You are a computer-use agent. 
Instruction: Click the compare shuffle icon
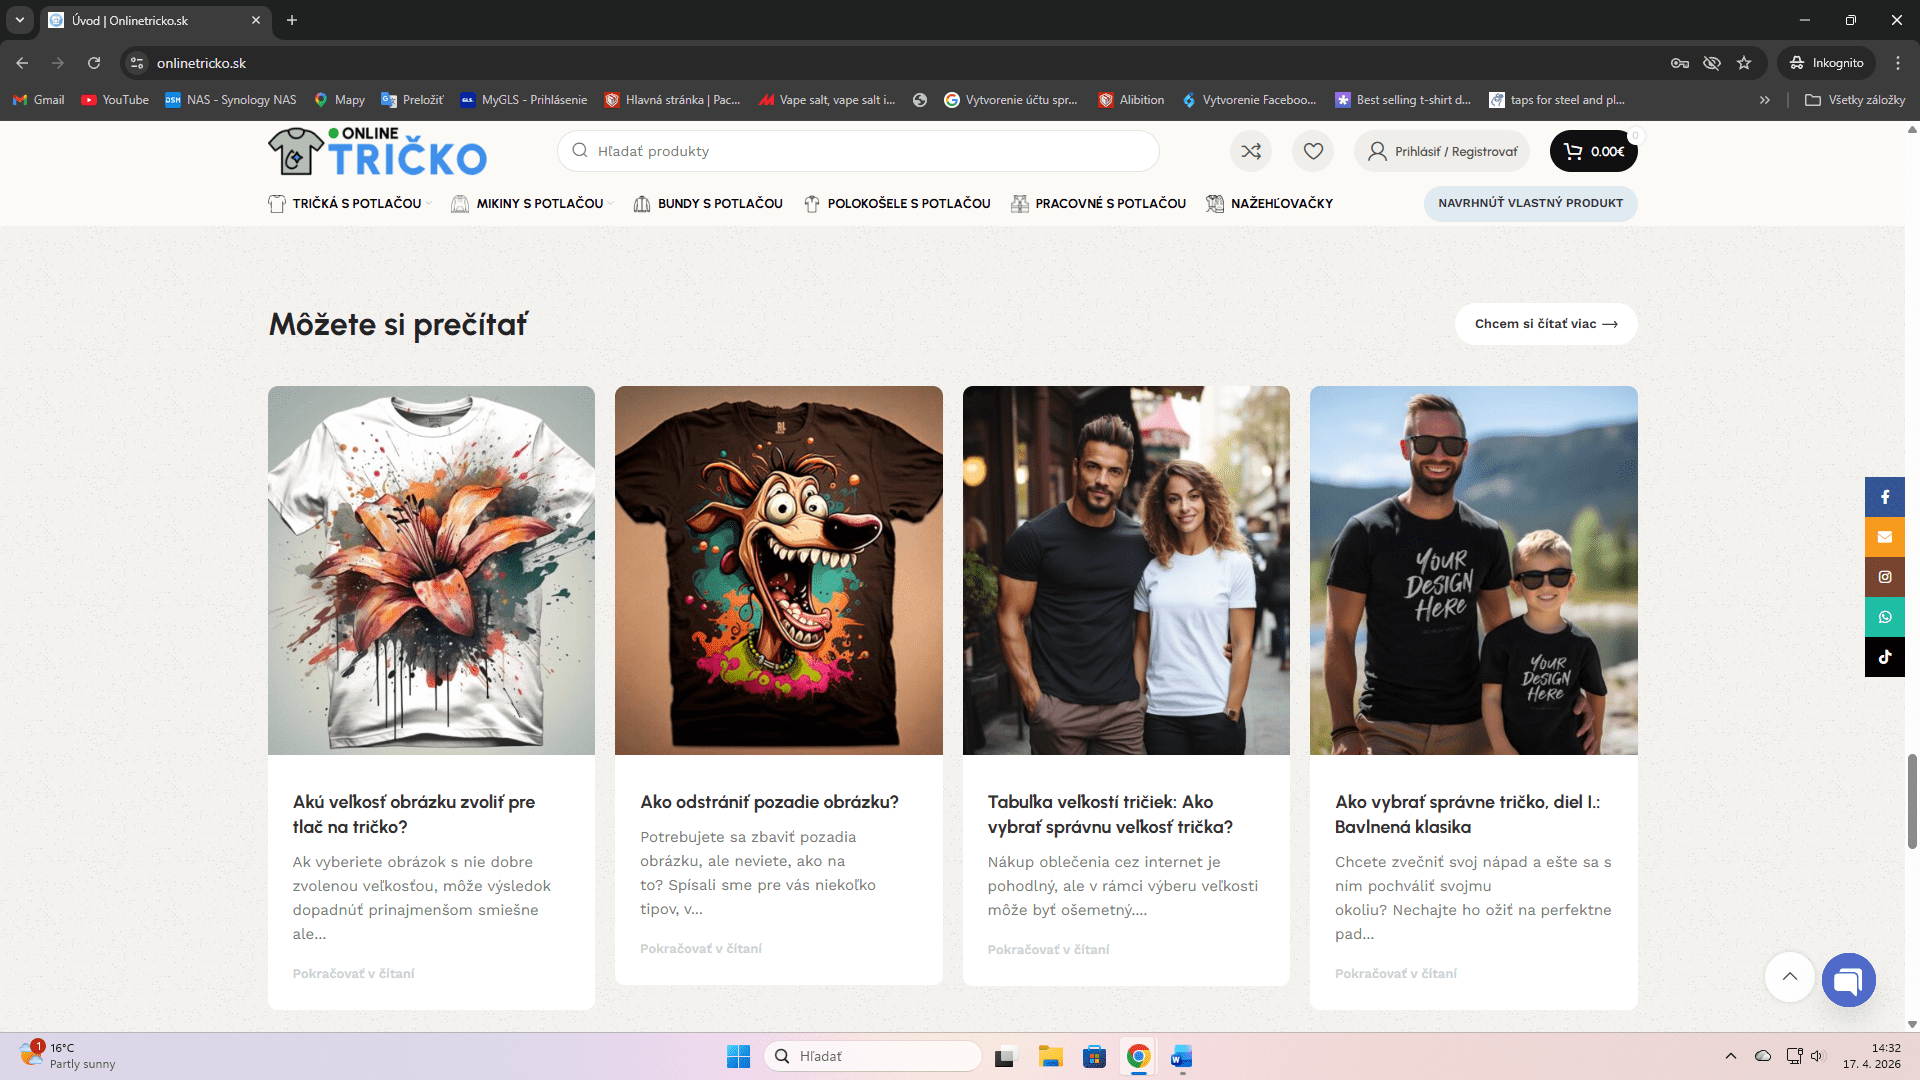pos(1251,151)
